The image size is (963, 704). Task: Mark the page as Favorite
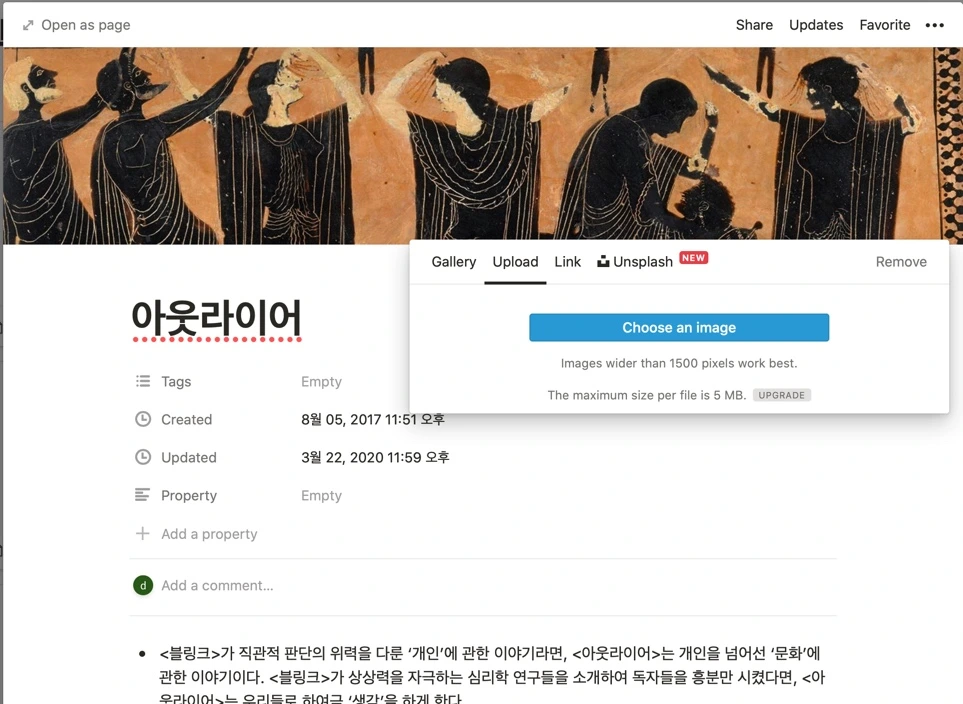[x=884, y=25]
